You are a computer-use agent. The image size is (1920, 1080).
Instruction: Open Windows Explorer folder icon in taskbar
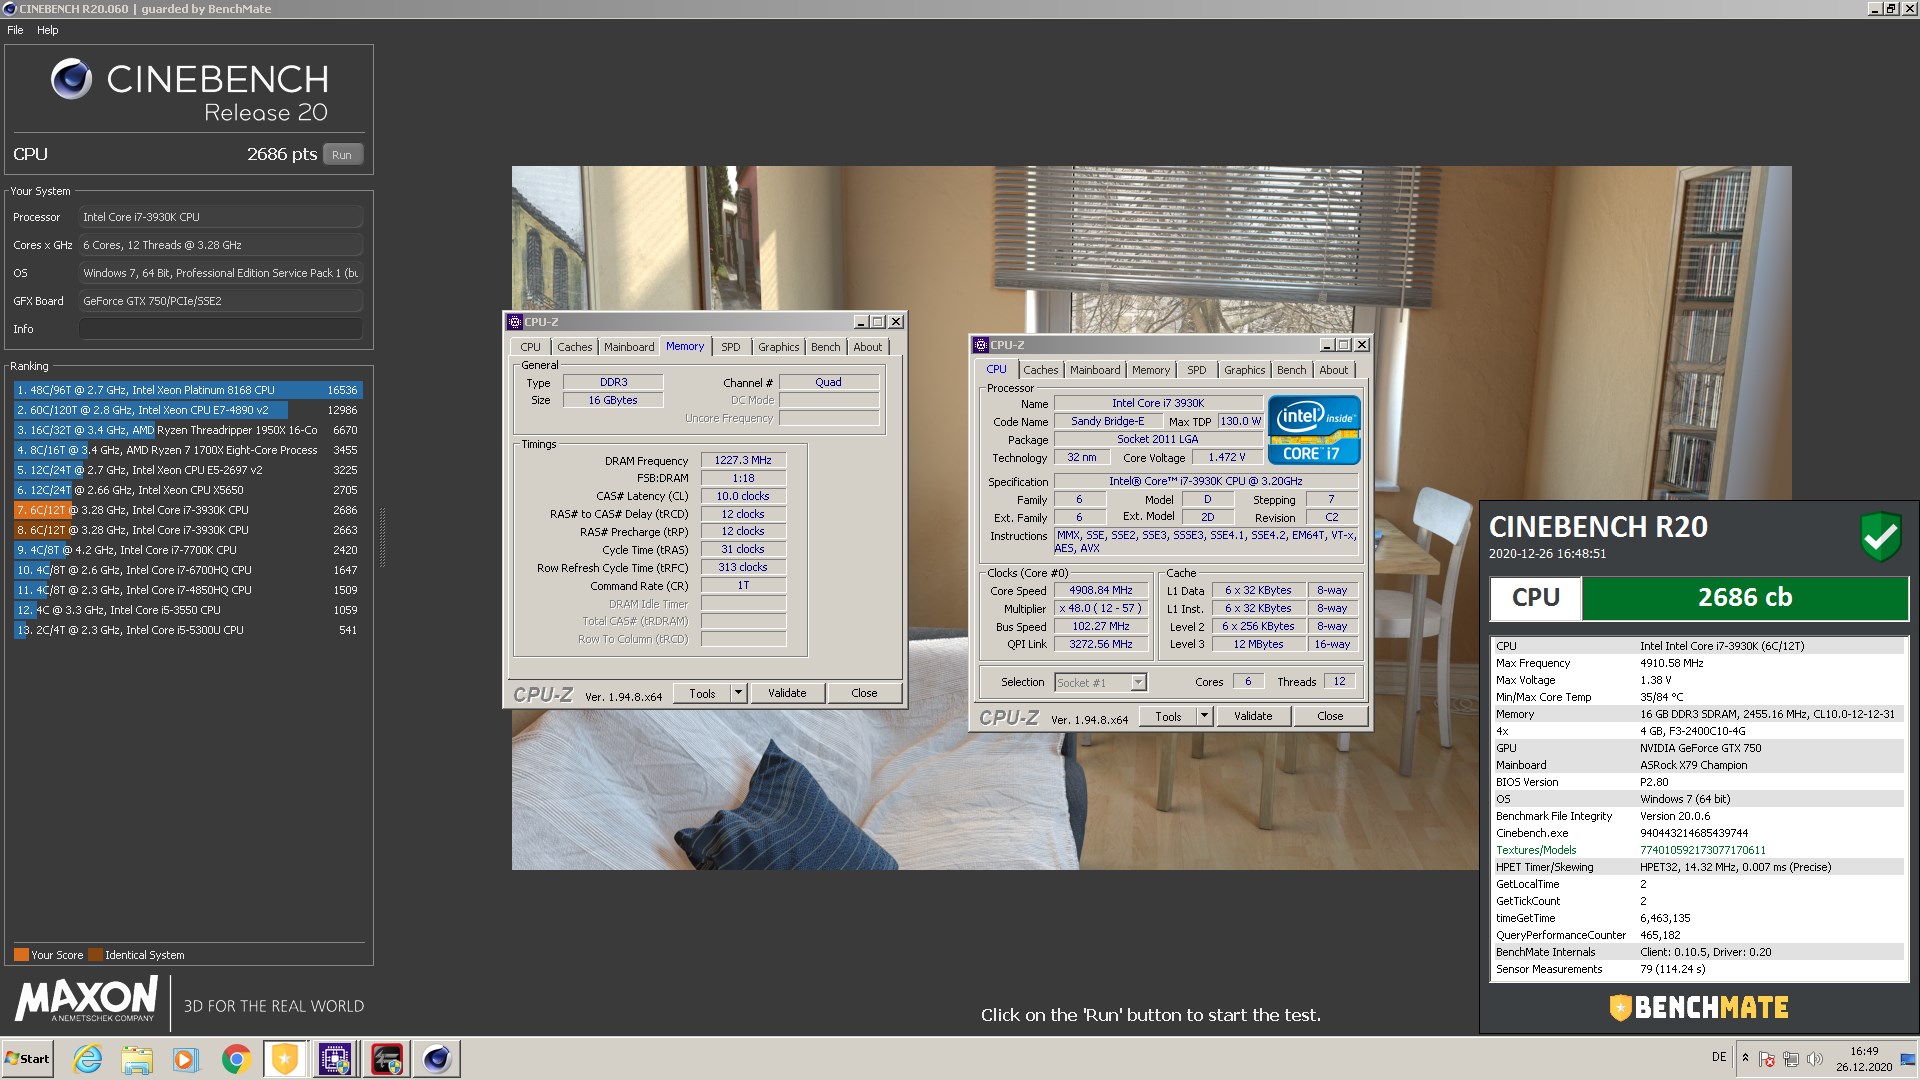tap(137, 1059)
